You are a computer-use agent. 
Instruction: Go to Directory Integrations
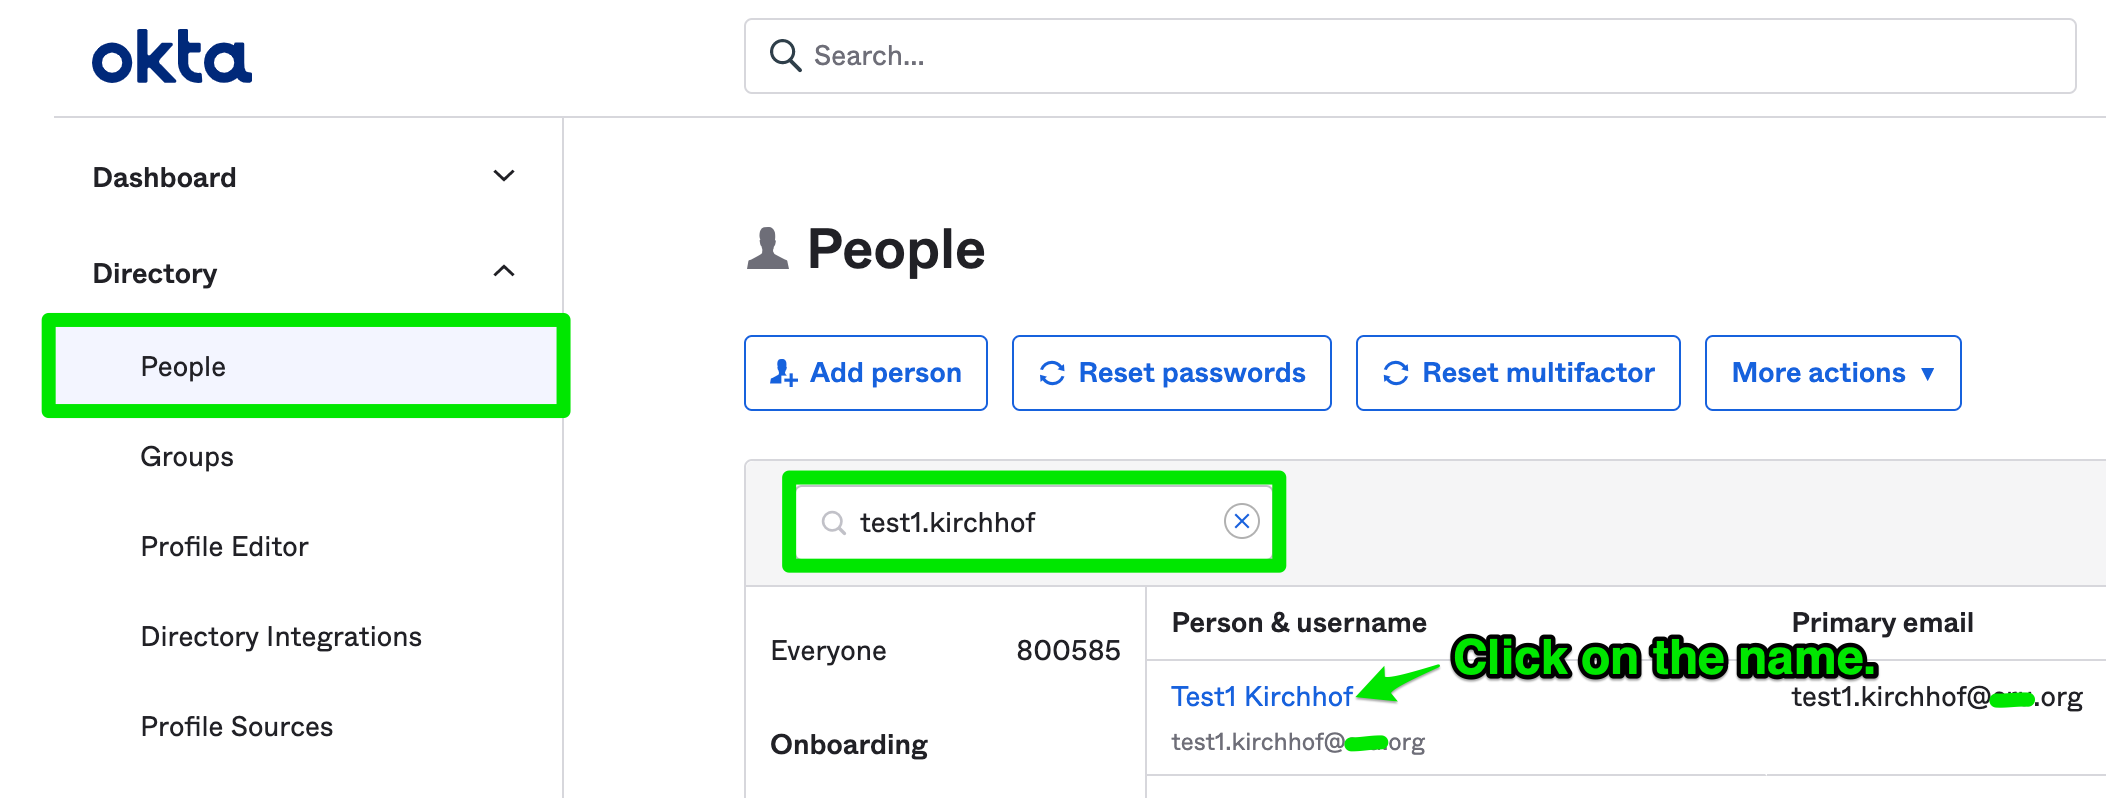pyautogui.click(x=281, y=637)
